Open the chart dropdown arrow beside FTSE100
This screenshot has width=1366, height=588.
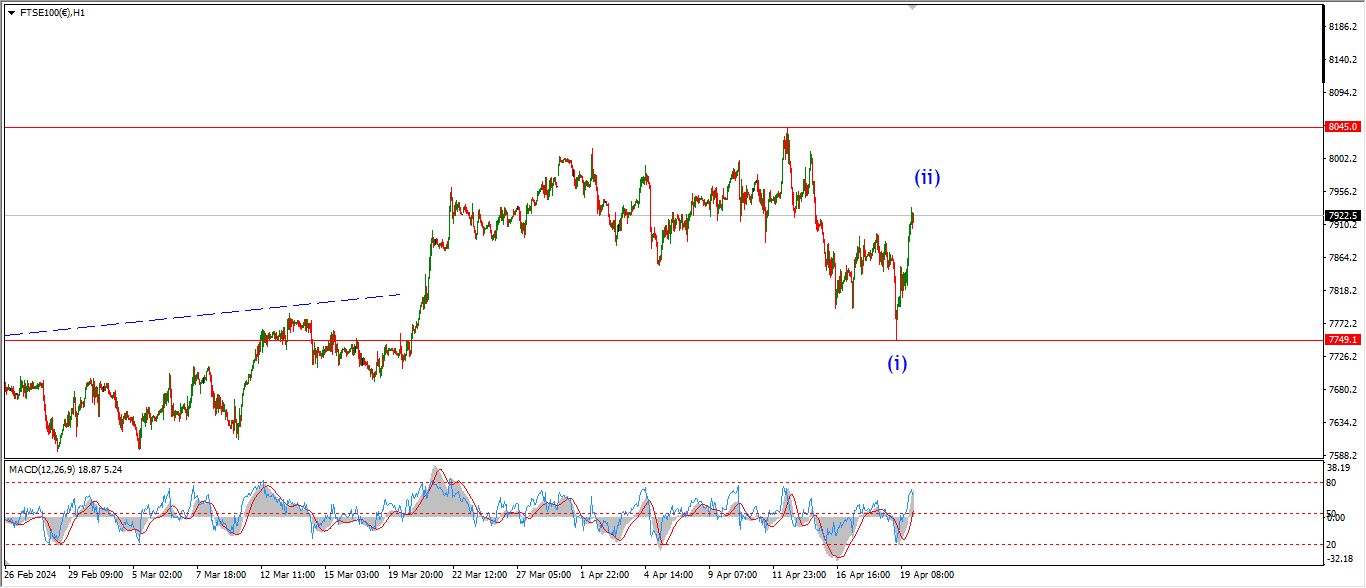(x=11, y=13)
